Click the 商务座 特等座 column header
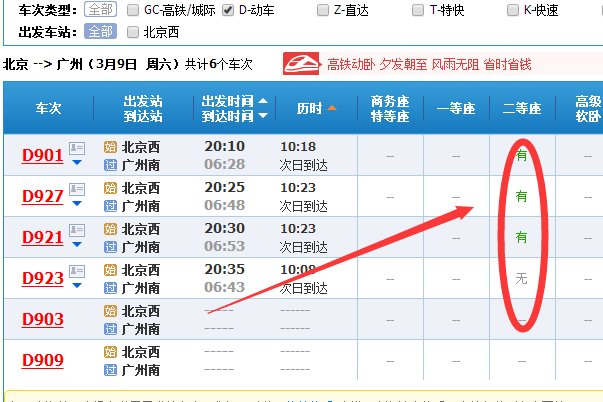Image resolution: width=603 pixels, height=402 pixels. (x=390, y=108)
